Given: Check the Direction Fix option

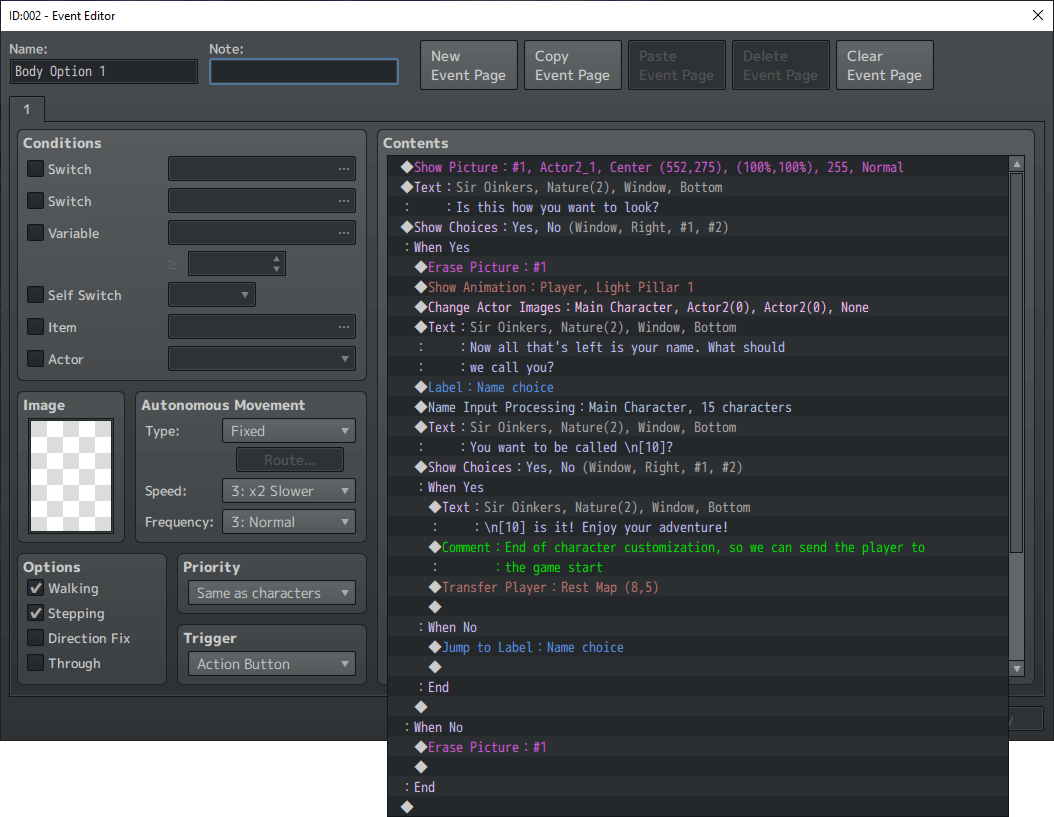Looking at the screenshot, I should coord(36,637).
